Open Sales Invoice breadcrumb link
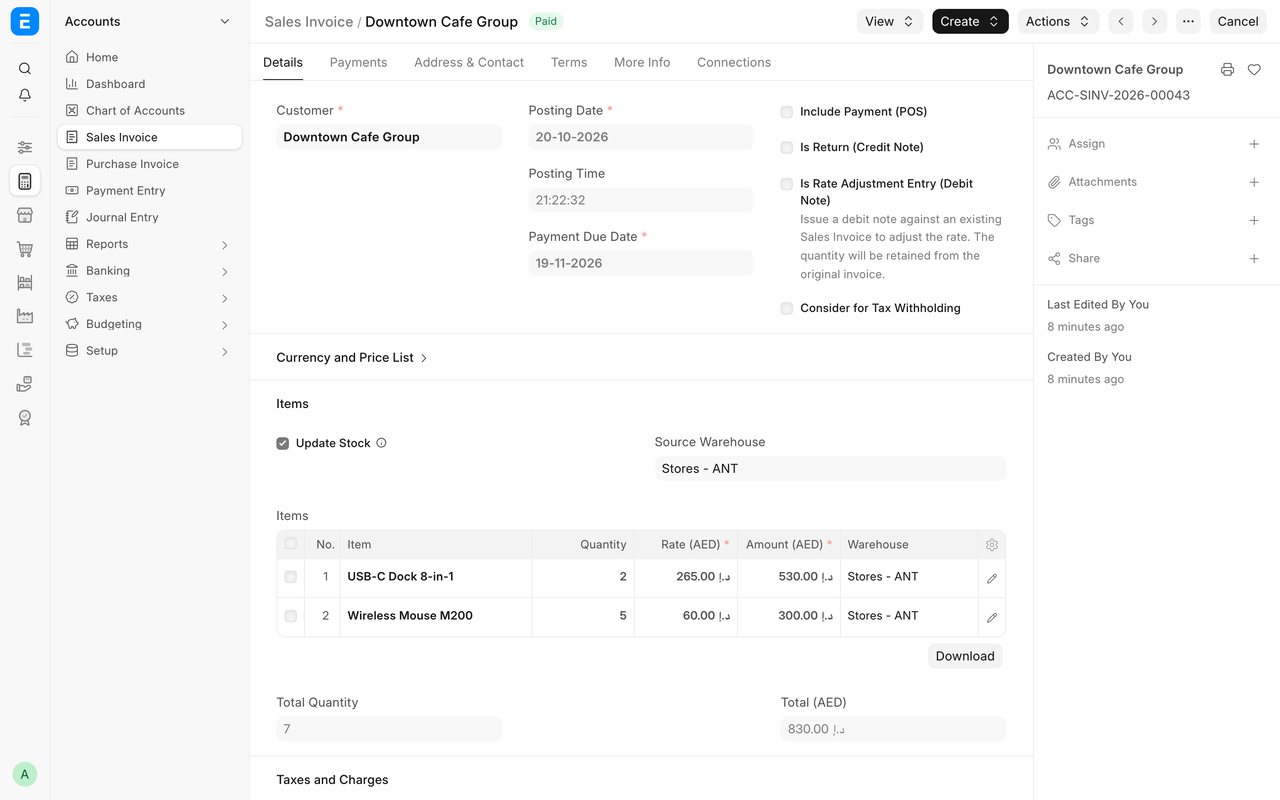This screenshot has height=800, width=1280. [309, 21]
